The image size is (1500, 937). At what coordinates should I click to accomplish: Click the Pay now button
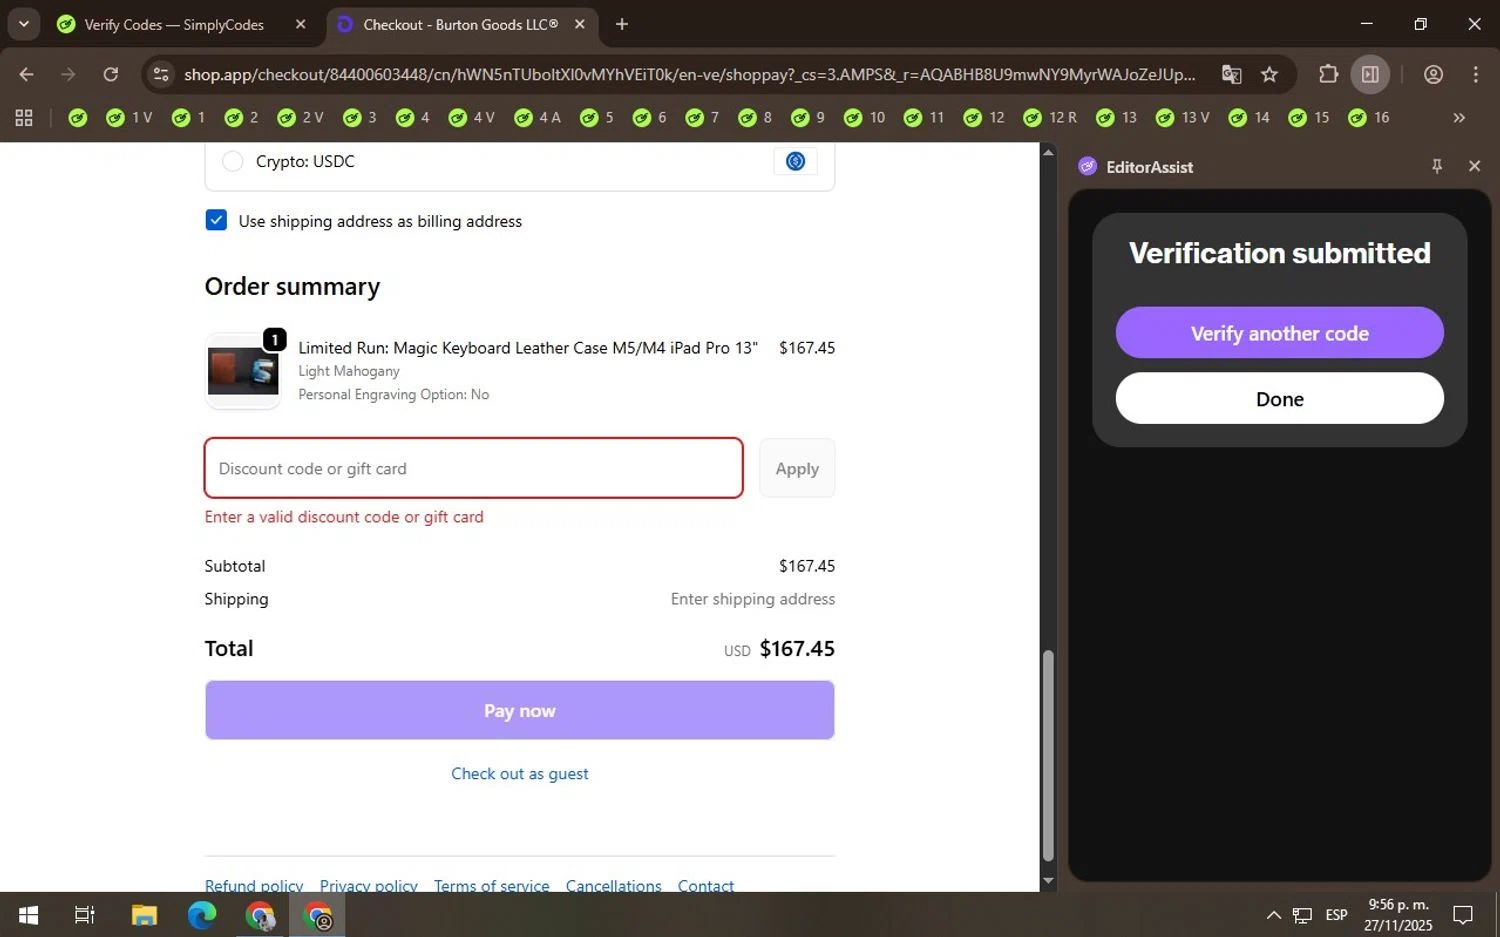tap(519, 710)
